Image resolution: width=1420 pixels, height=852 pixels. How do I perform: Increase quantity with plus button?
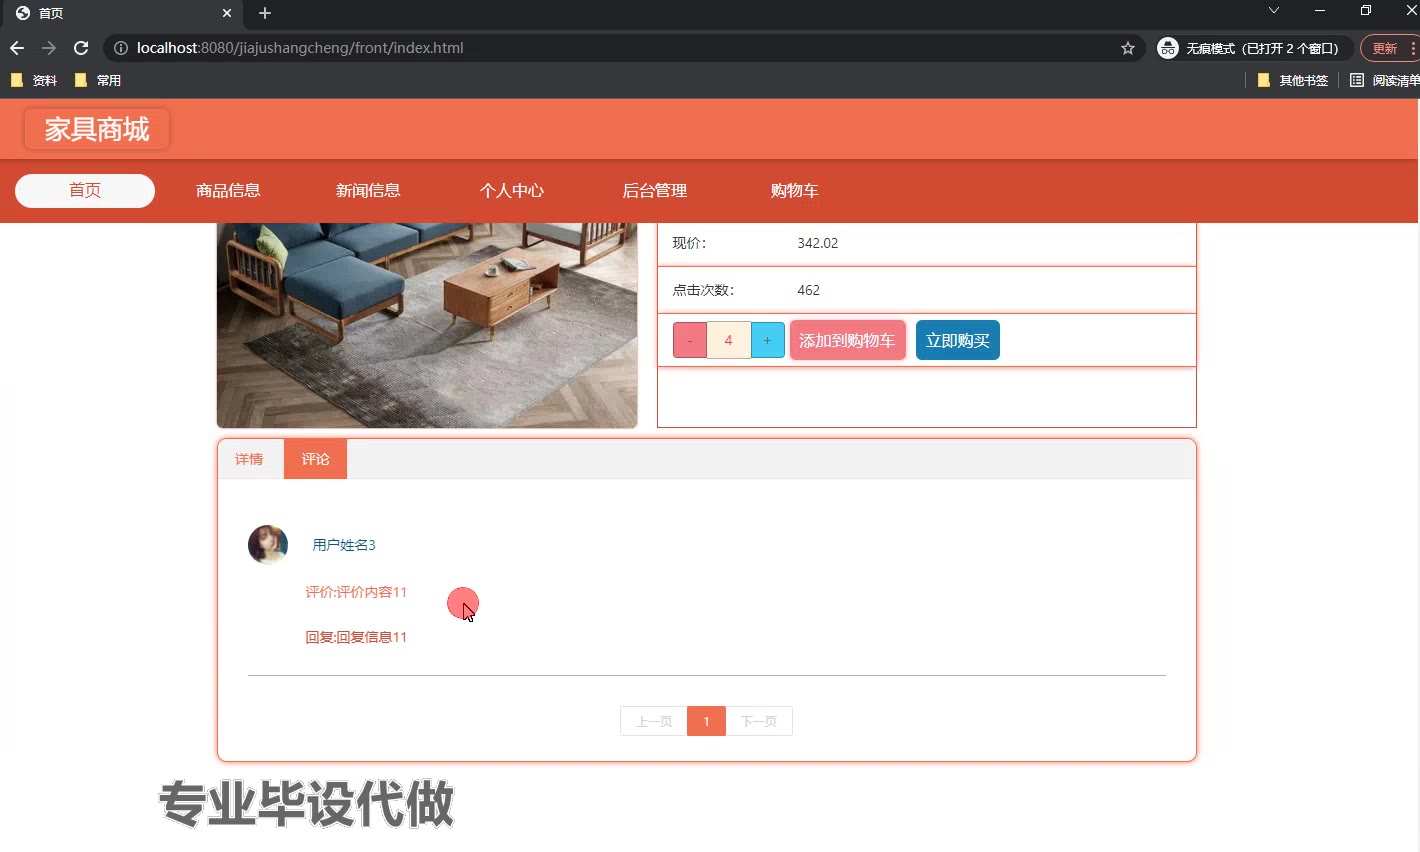(x=768, y=340)
